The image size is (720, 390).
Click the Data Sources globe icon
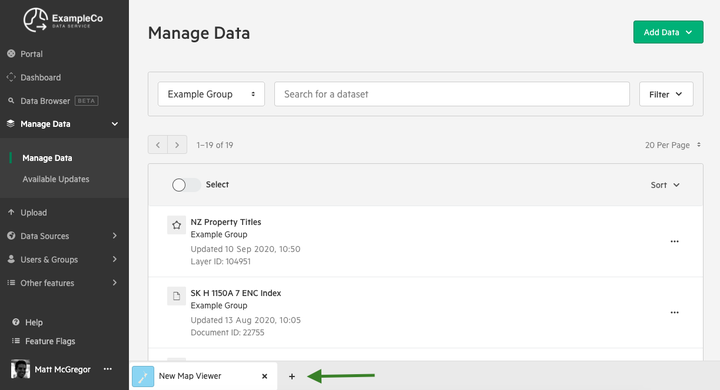(x=11, y=236)
